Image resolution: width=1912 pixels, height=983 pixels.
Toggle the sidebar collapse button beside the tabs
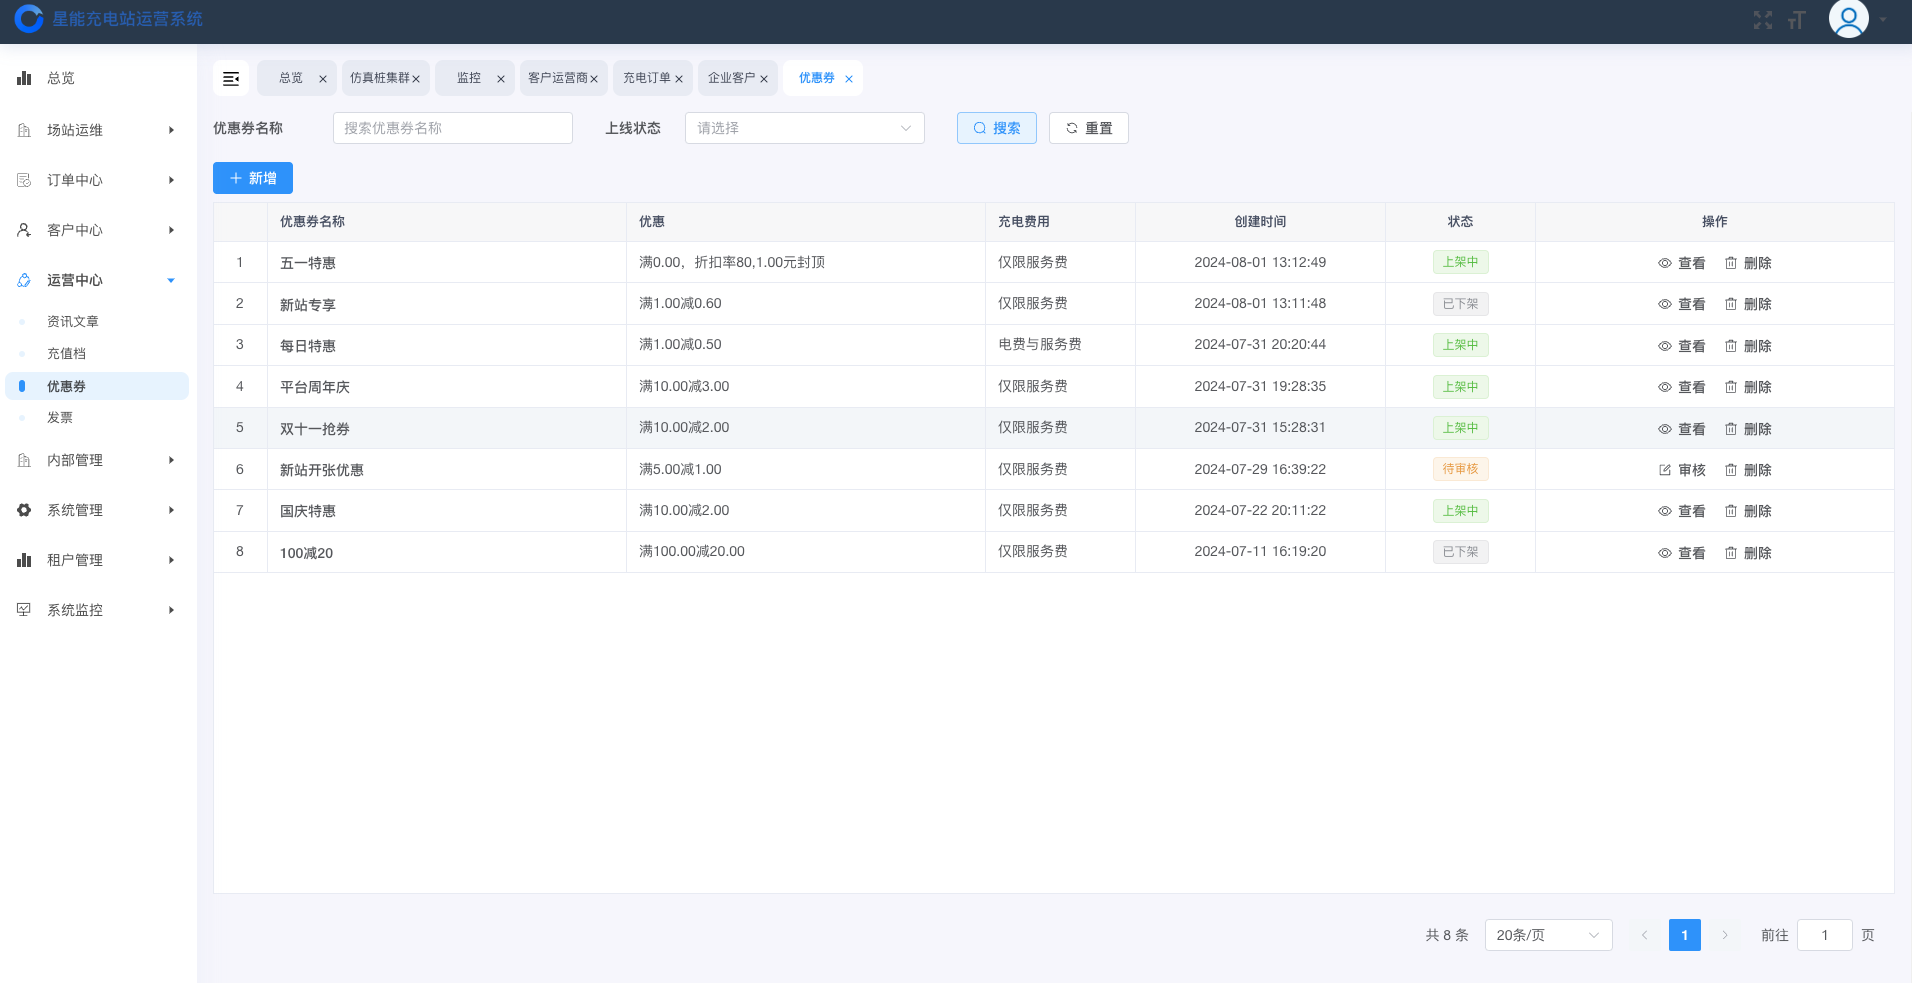click(x=231, y=78)
